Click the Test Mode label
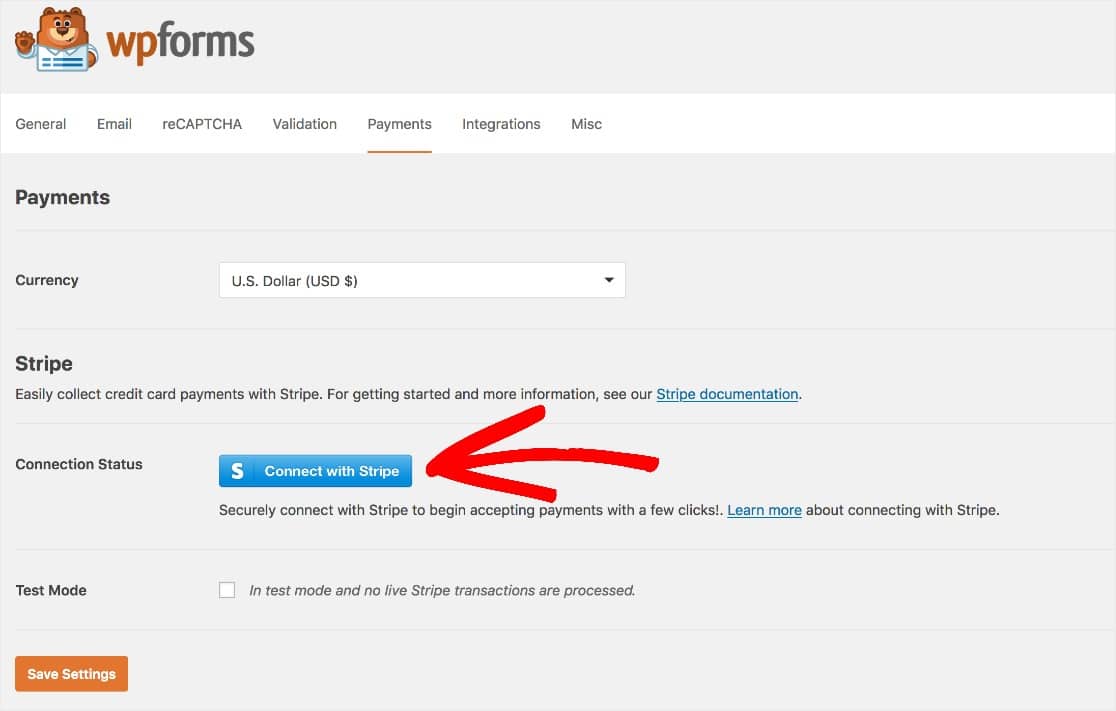Image resolution: width=1116 pixels, height=711 pixels. 51,590
